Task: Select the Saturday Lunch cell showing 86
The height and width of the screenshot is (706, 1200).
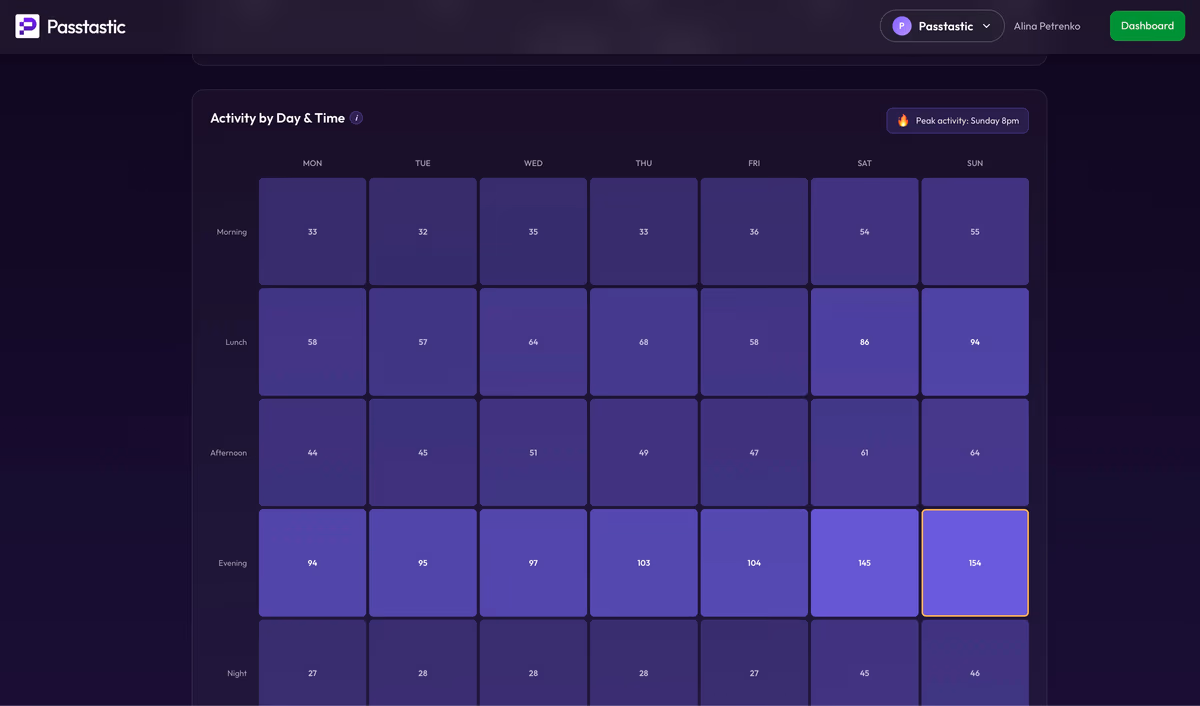Action: tap(865, 342)
